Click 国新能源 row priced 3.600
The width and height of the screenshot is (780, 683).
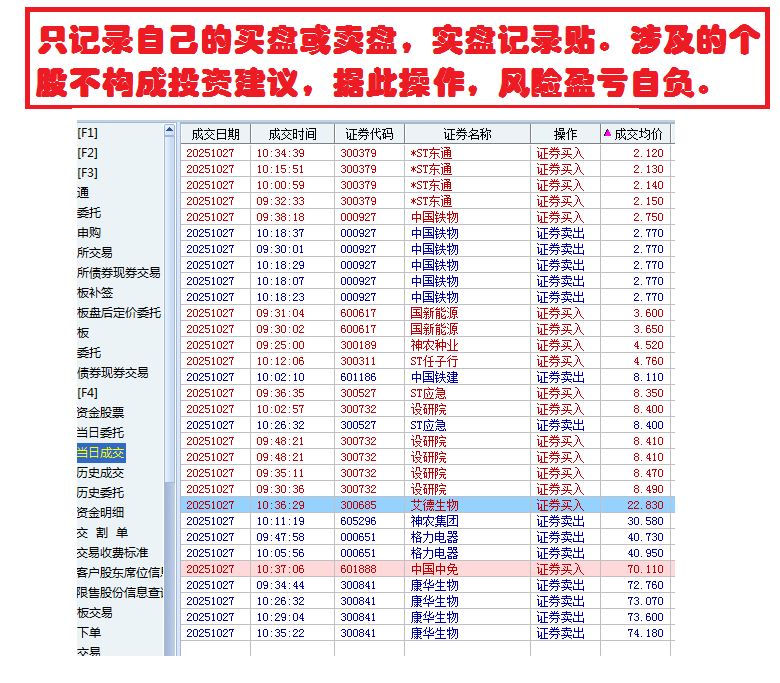point(428,313)
